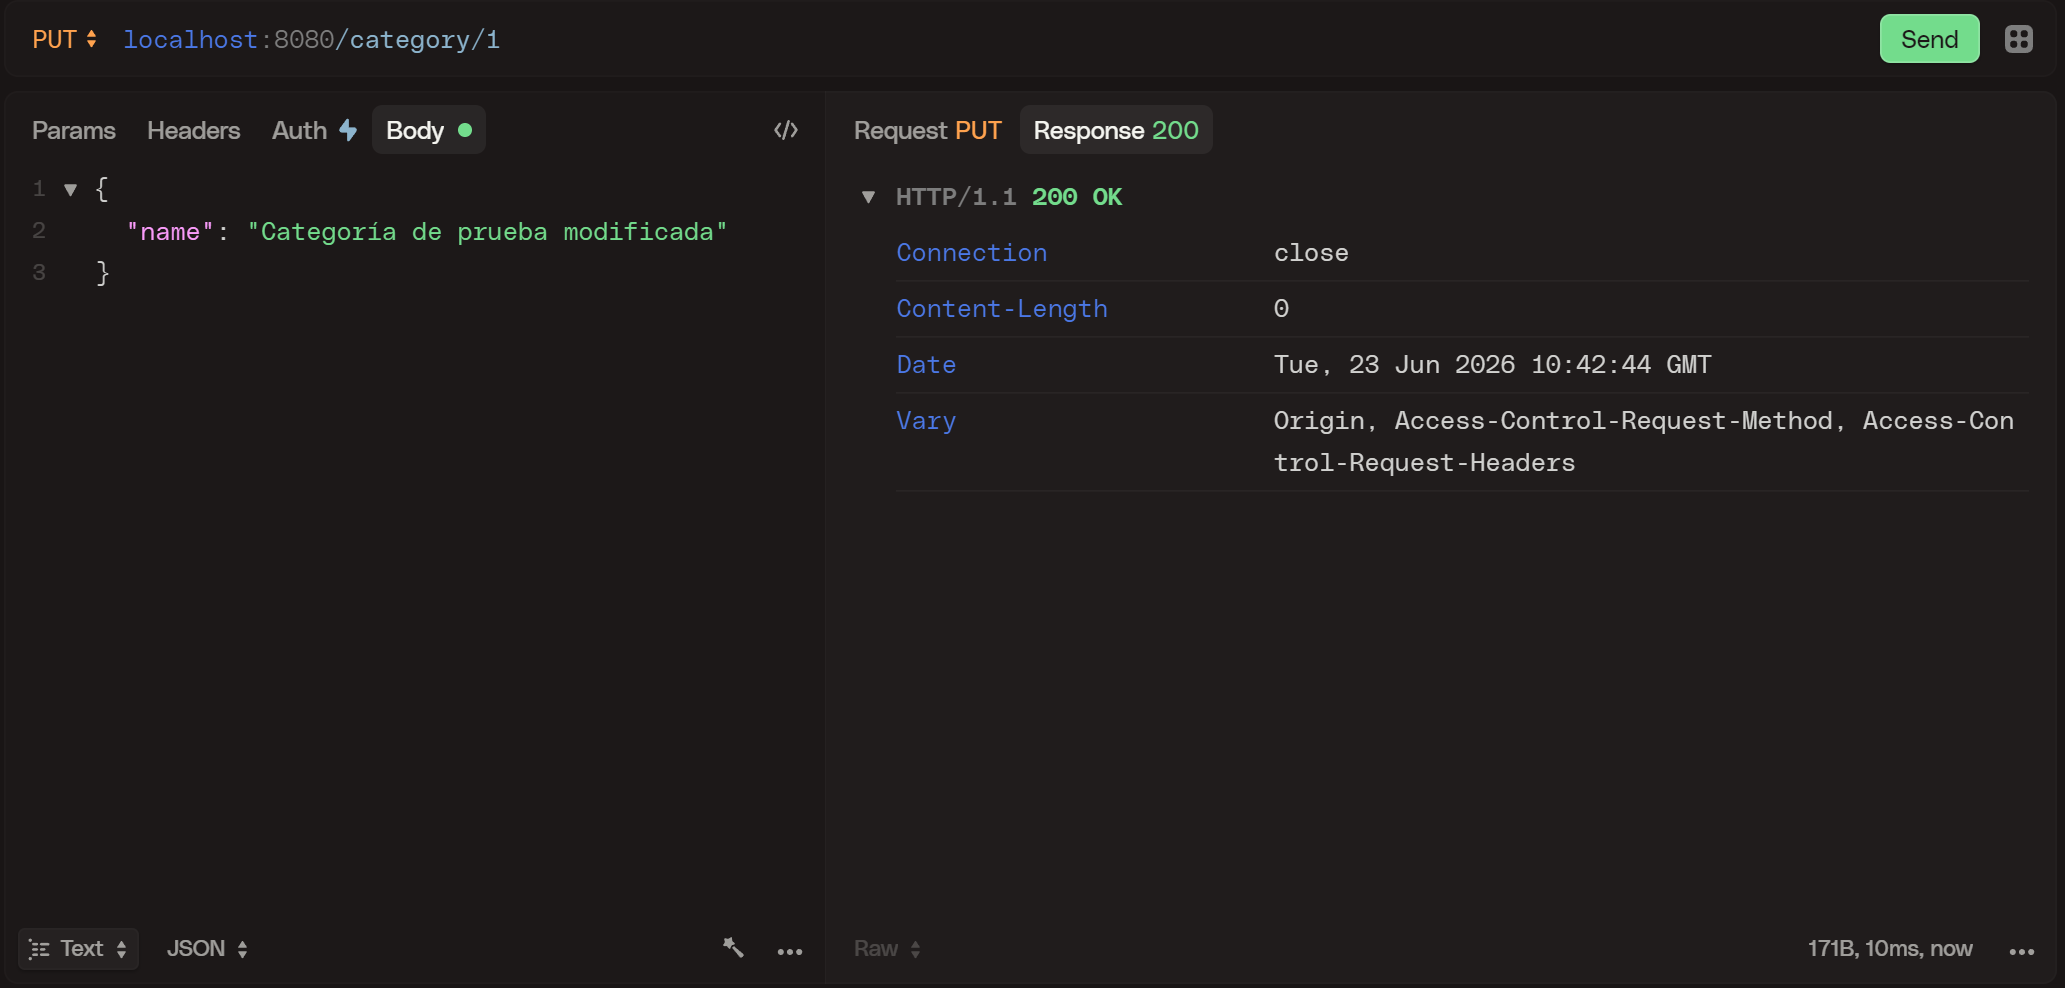Click the URL field localhost:8080/category/1
Image resolution: width=2065 pixels, height=988 pixels.
tap(312, 39)
